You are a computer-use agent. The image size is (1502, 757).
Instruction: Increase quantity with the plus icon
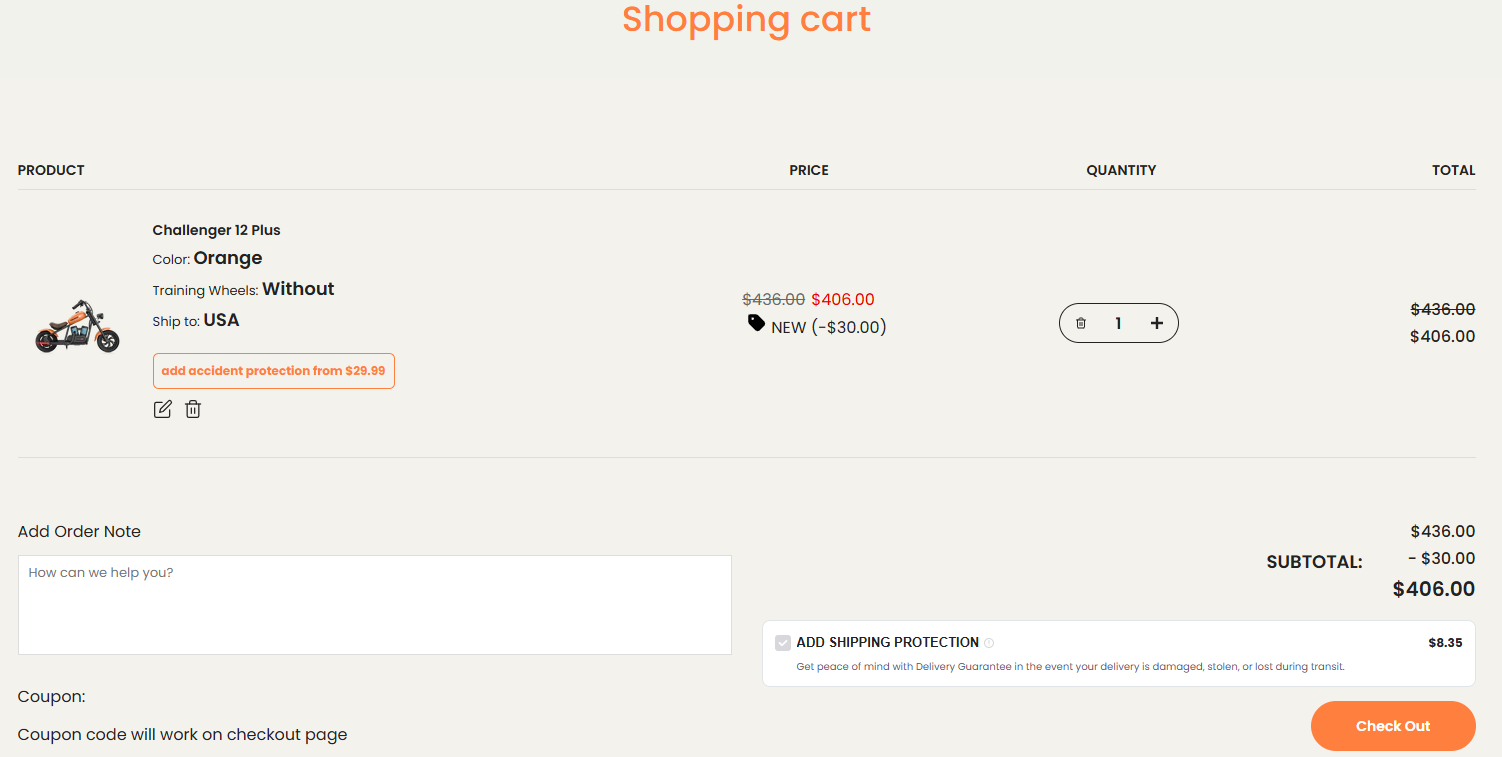[x=1157, y=323]
